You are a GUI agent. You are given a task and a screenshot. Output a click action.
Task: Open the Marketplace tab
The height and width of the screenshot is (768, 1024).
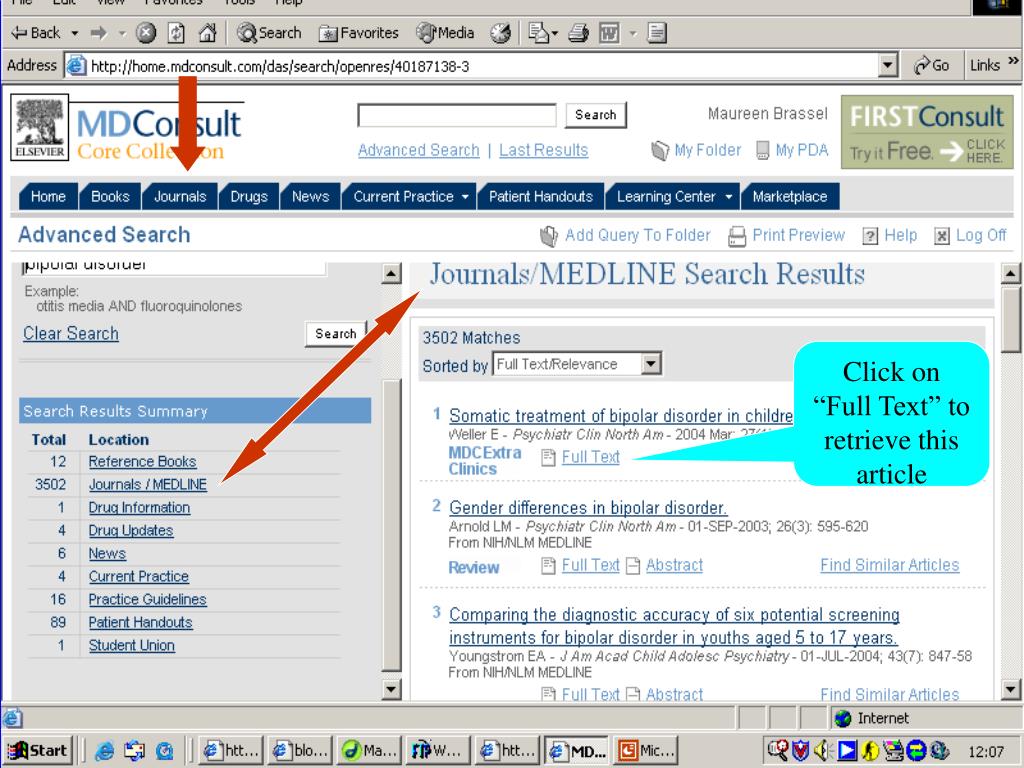pyautogui.click(x=790, y=197)
